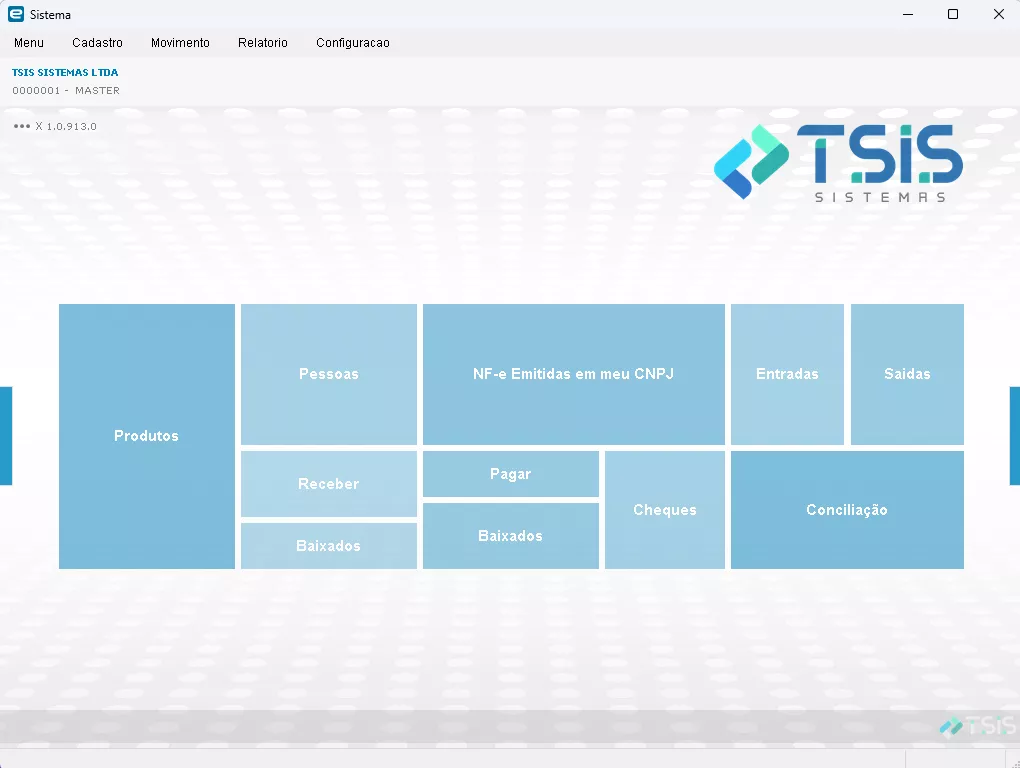1020x768 pixels.
Task: Open the Relatorio menu
Action: (262, 43)
